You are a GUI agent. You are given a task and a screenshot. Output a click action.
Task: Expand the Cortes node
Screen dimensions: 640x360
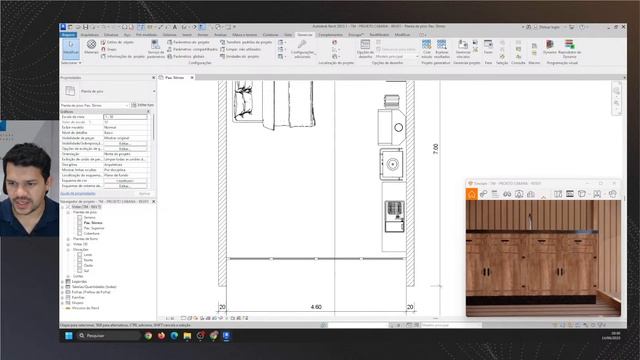tap(68, 276)
